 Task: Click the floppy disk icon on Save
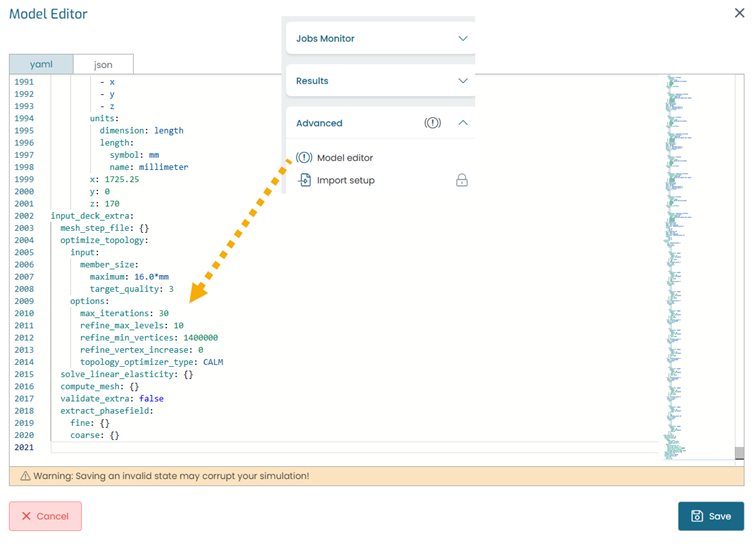[x=697, y=516]
